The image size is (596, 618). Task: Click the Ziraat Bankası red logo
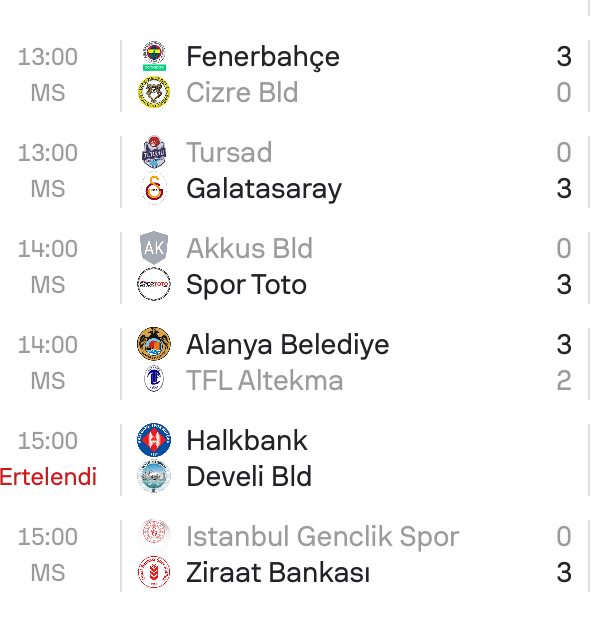click(x=154, y=572)
